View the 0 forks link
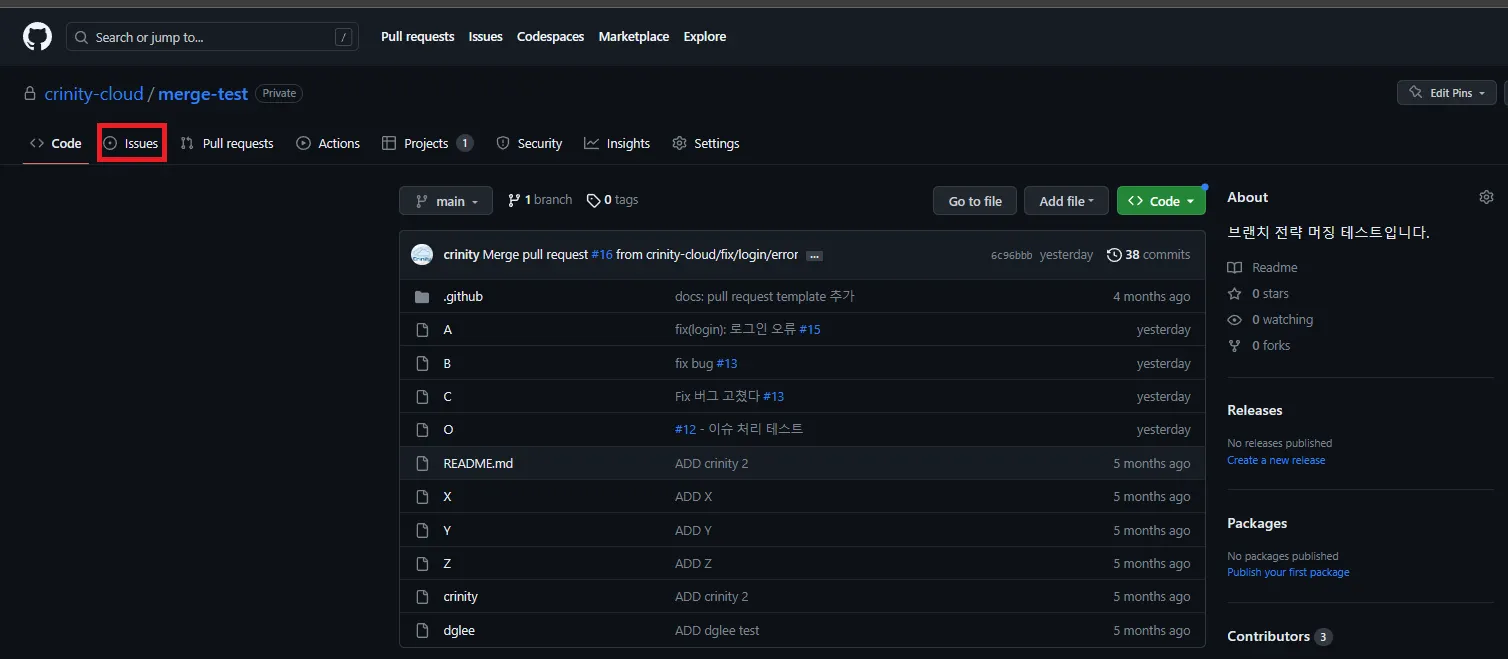This screenshot has height=659, width=1508. (1259, 346)
